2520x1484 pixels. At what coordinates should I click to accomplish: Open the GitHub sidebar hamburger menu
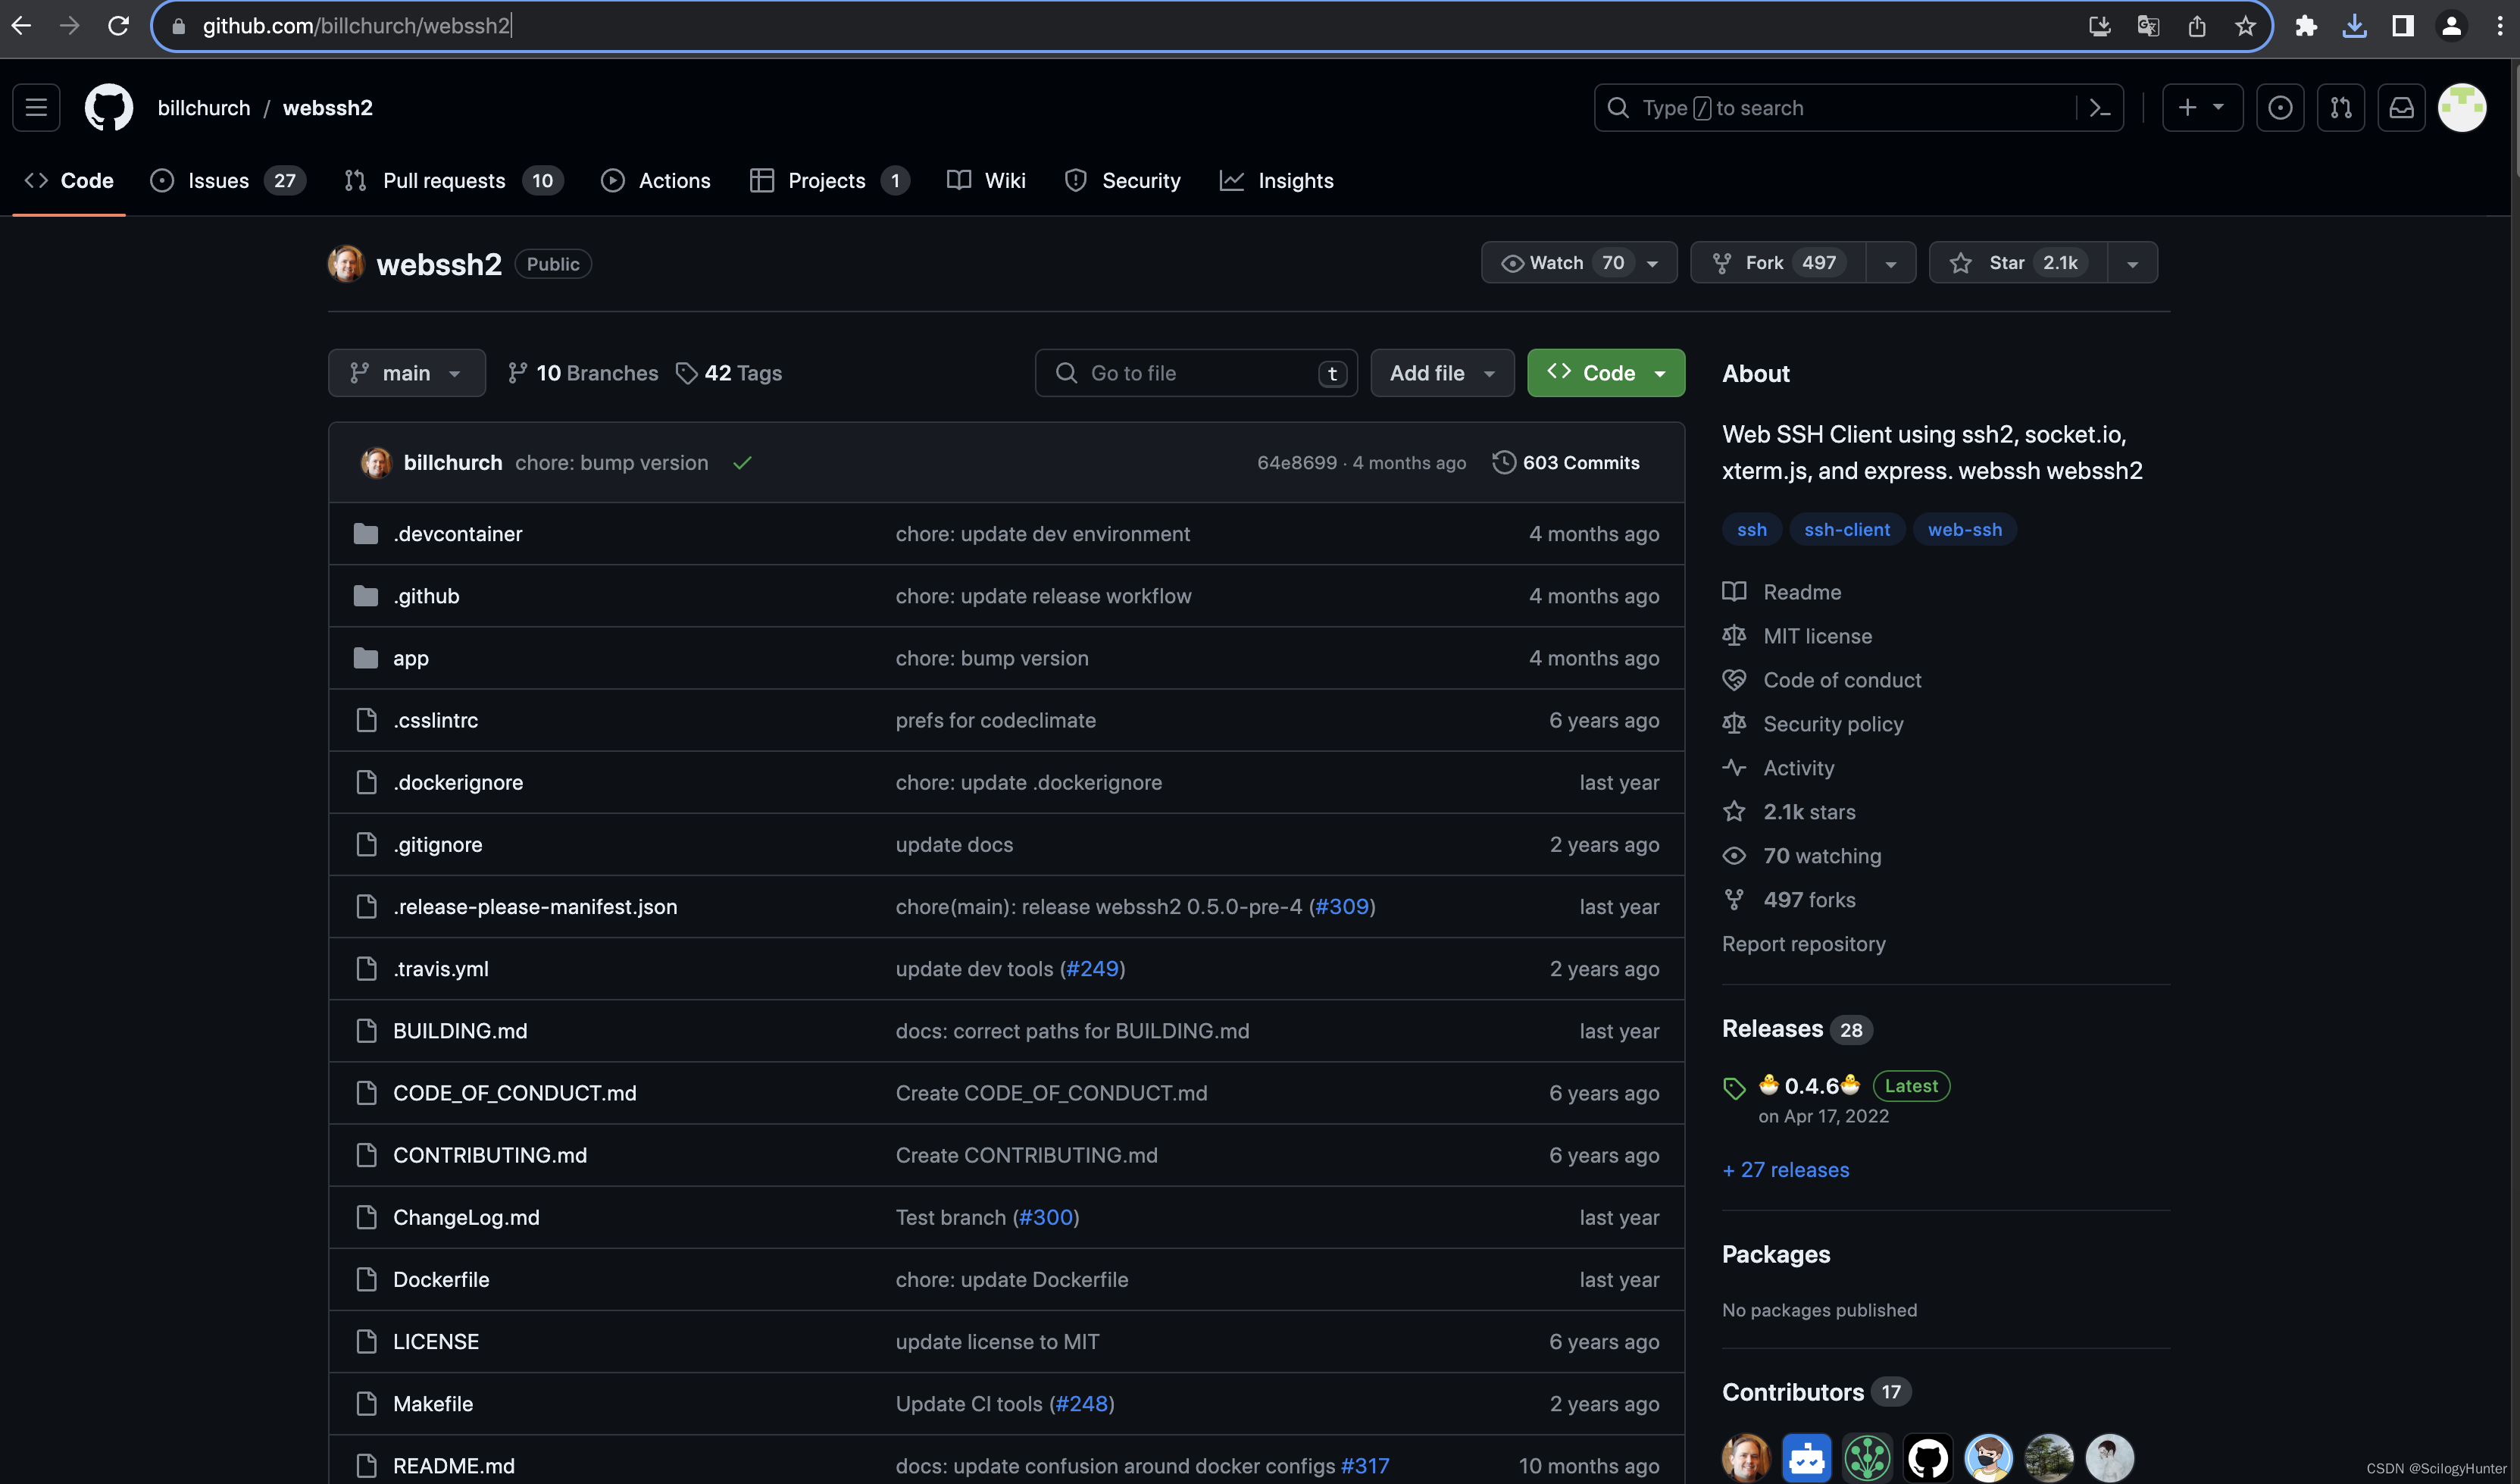click(36, 108)
